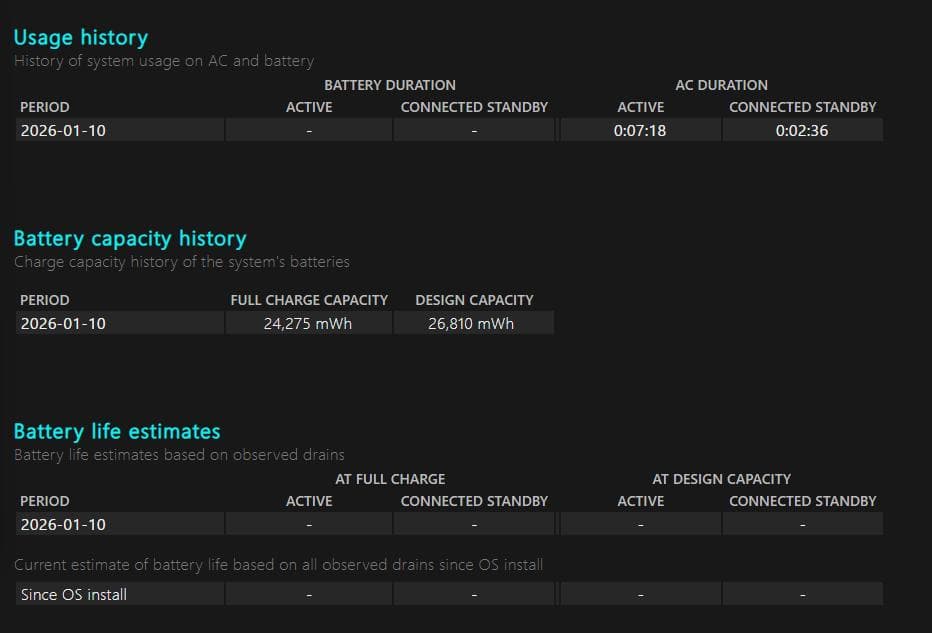Screen dimensions: 932x633
Task: Select the DESIGN CAPACITY column header
Action: pos(474,300)
